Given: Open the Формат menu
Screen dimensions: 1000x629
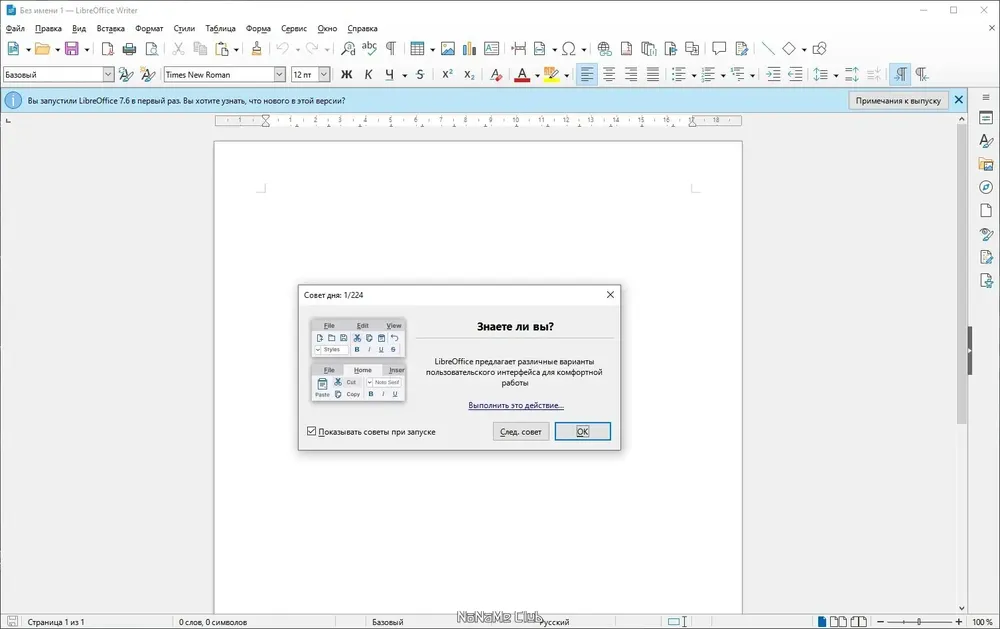Looking at the screenshot, I should (x=149, y=29).
